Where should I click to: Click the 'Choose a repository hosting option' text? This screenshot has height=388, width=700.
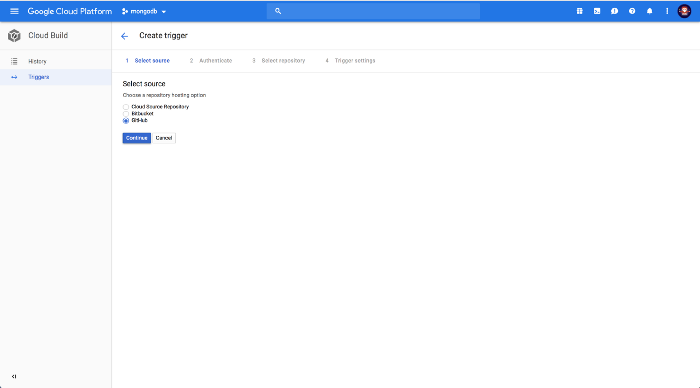(x=164, y=95)
